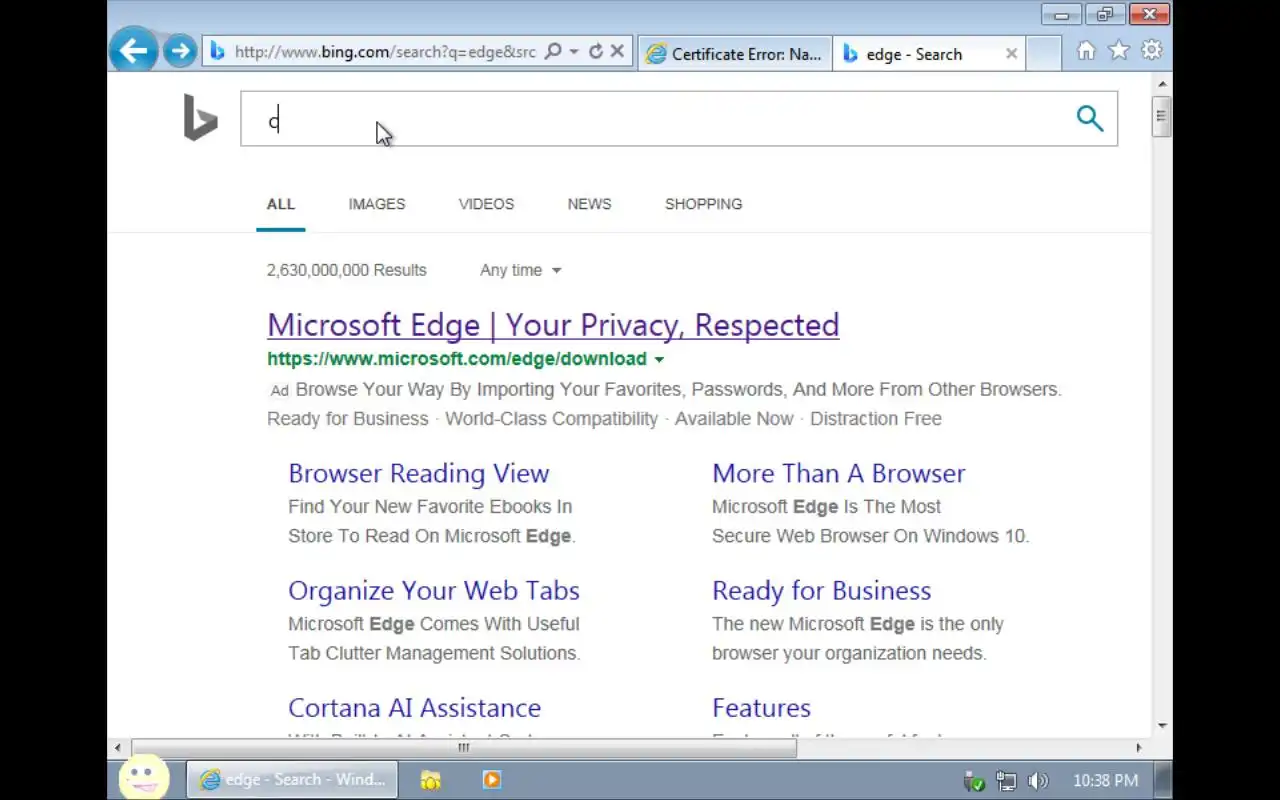Launch the media player taskbar icon
Viewport: 1280px width, 800px height.
click(491, 780)
